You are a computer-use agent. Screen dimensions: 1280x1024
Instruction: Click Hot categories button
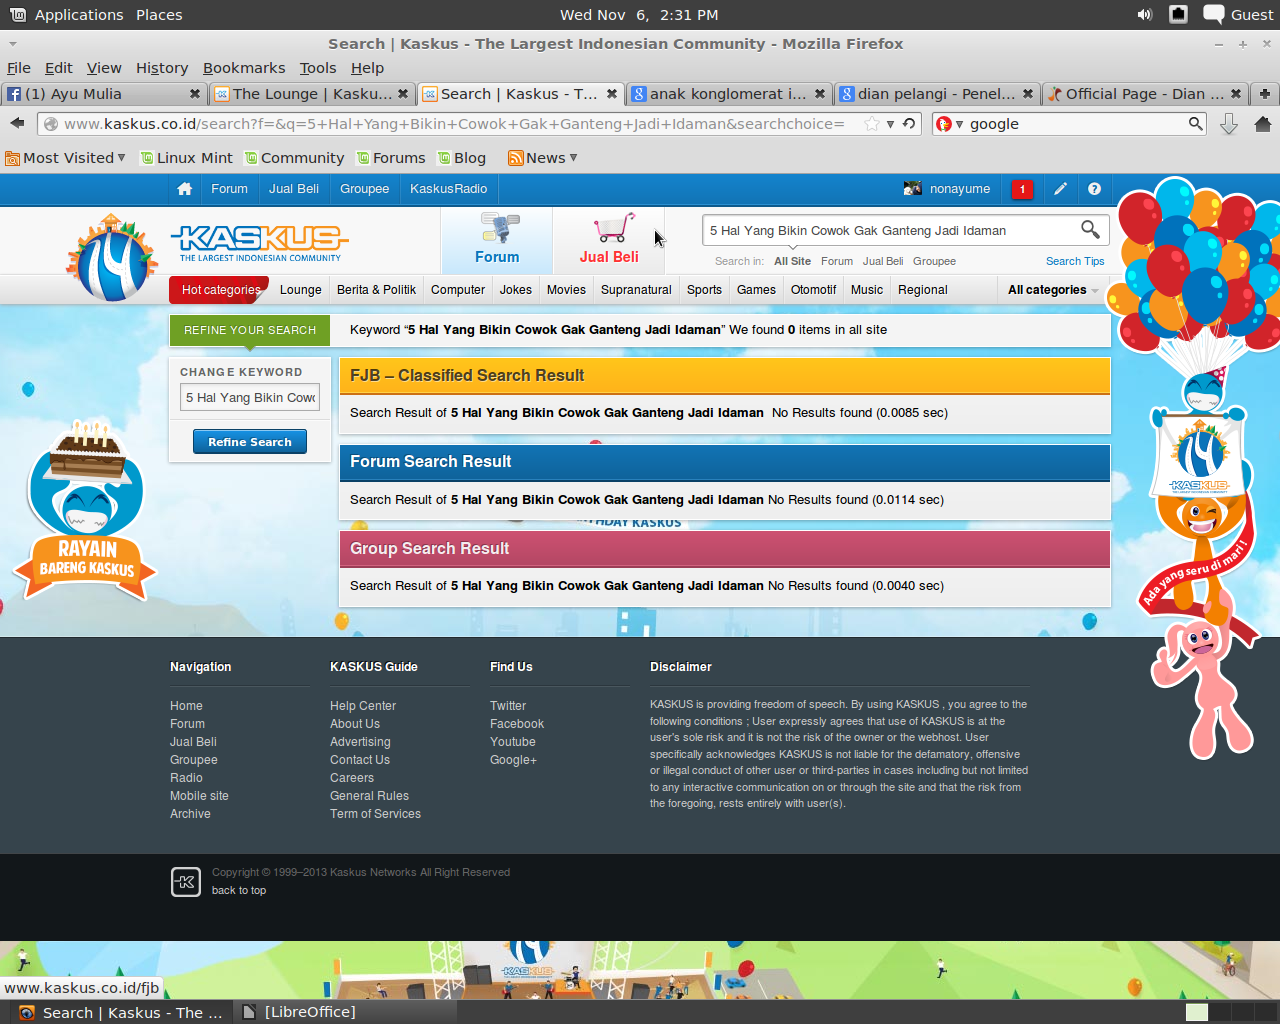coord(220,290)
